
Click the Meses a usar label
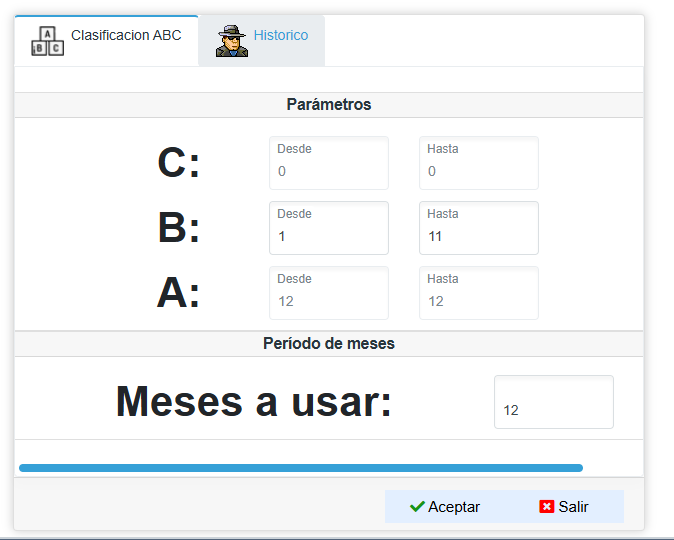[x=254, y=401]
